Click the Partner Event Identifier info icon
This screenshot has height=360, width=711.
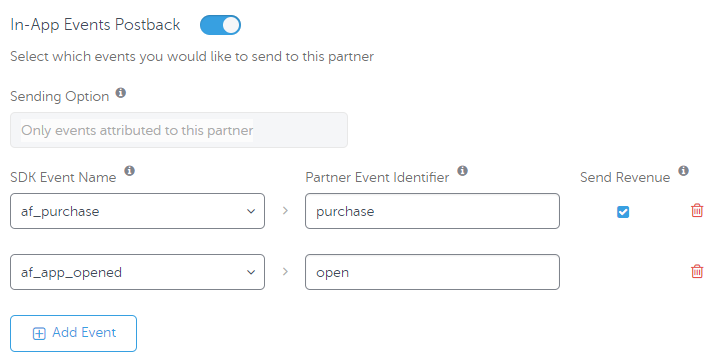[x=463, y=171]
